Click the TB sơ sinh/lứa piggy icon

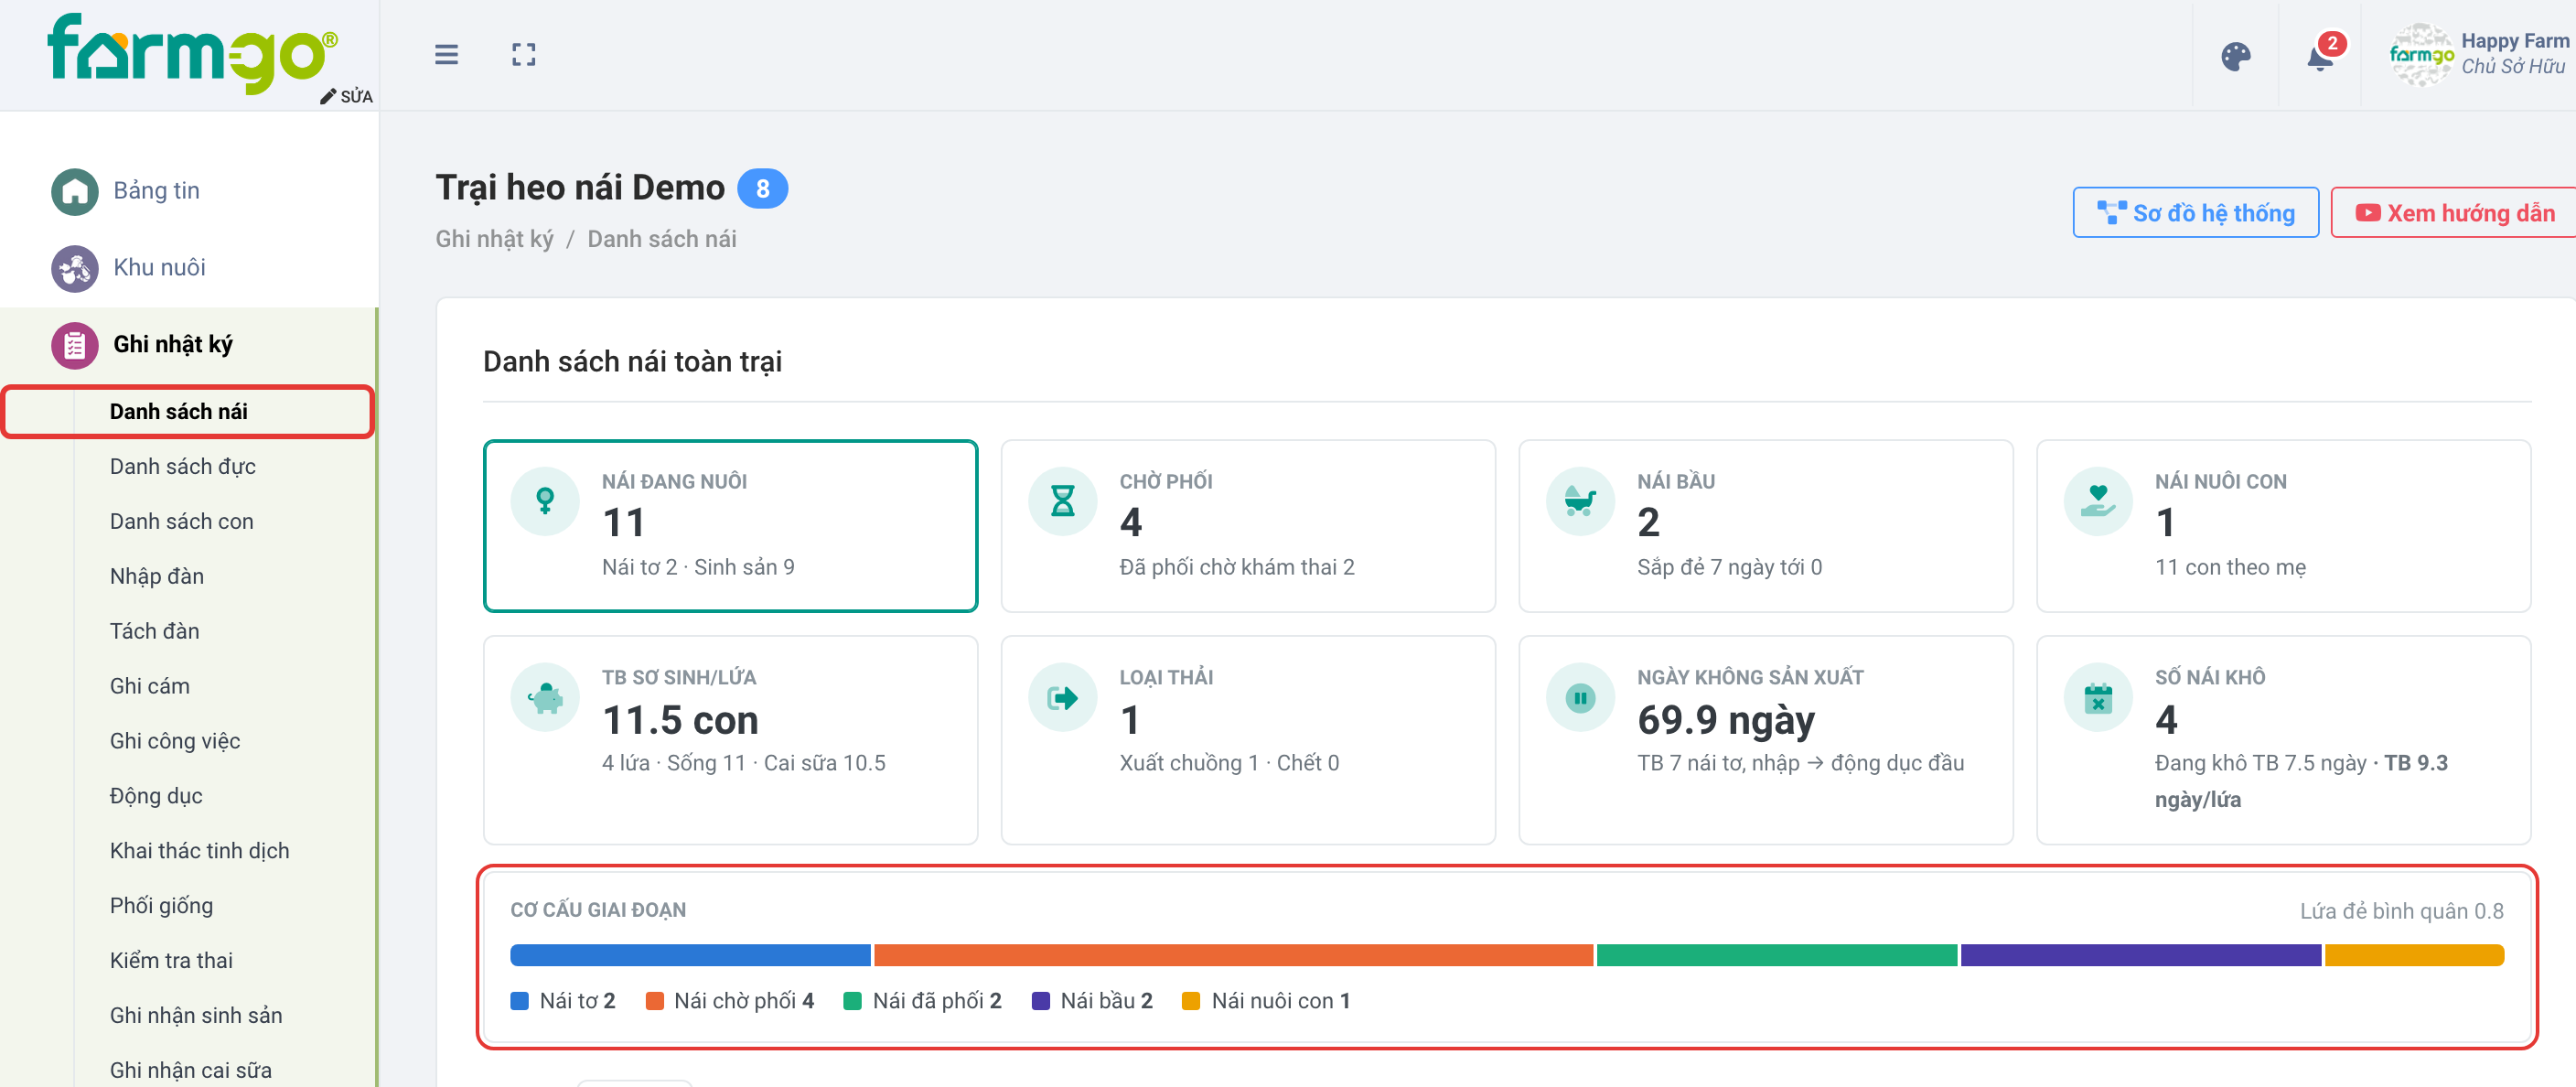click(545, 697)
